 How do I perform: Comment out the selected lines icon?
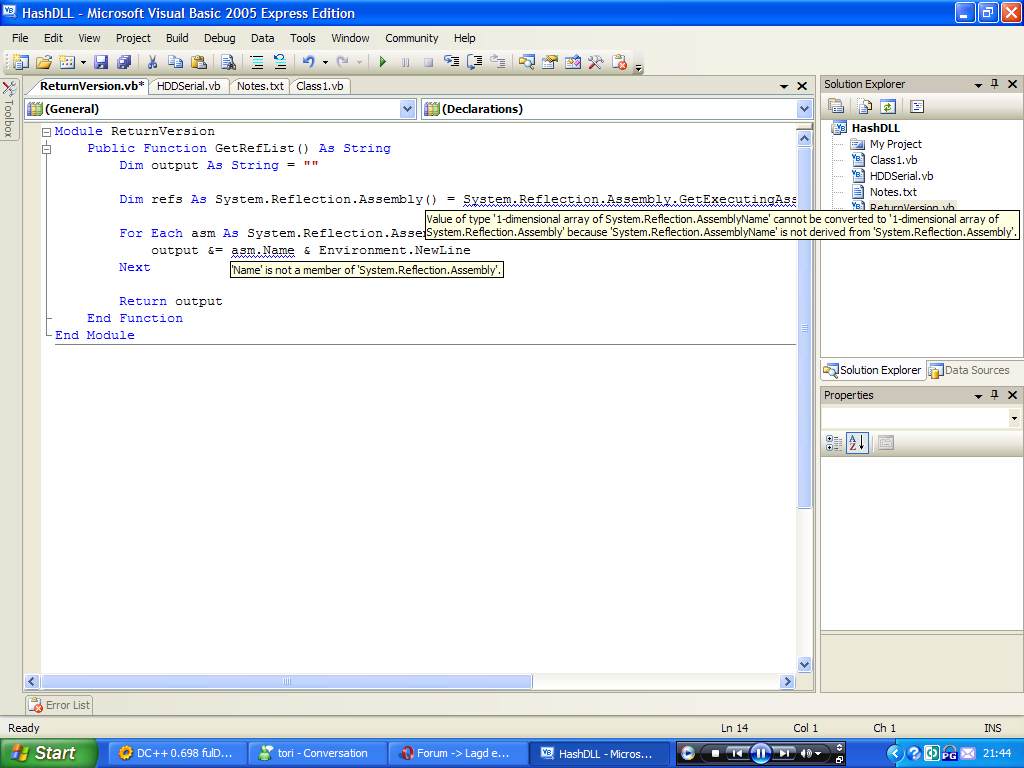coord(257,62)
